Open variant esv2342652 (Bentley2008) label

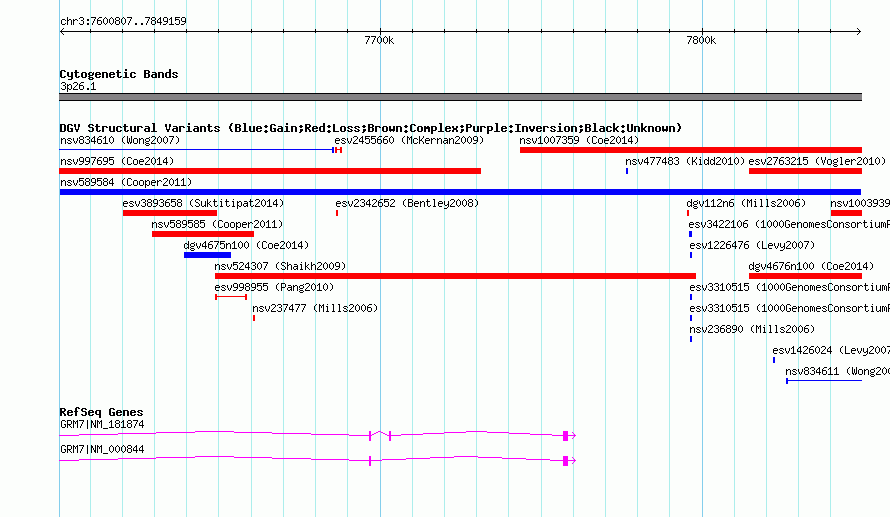(407, 203)
